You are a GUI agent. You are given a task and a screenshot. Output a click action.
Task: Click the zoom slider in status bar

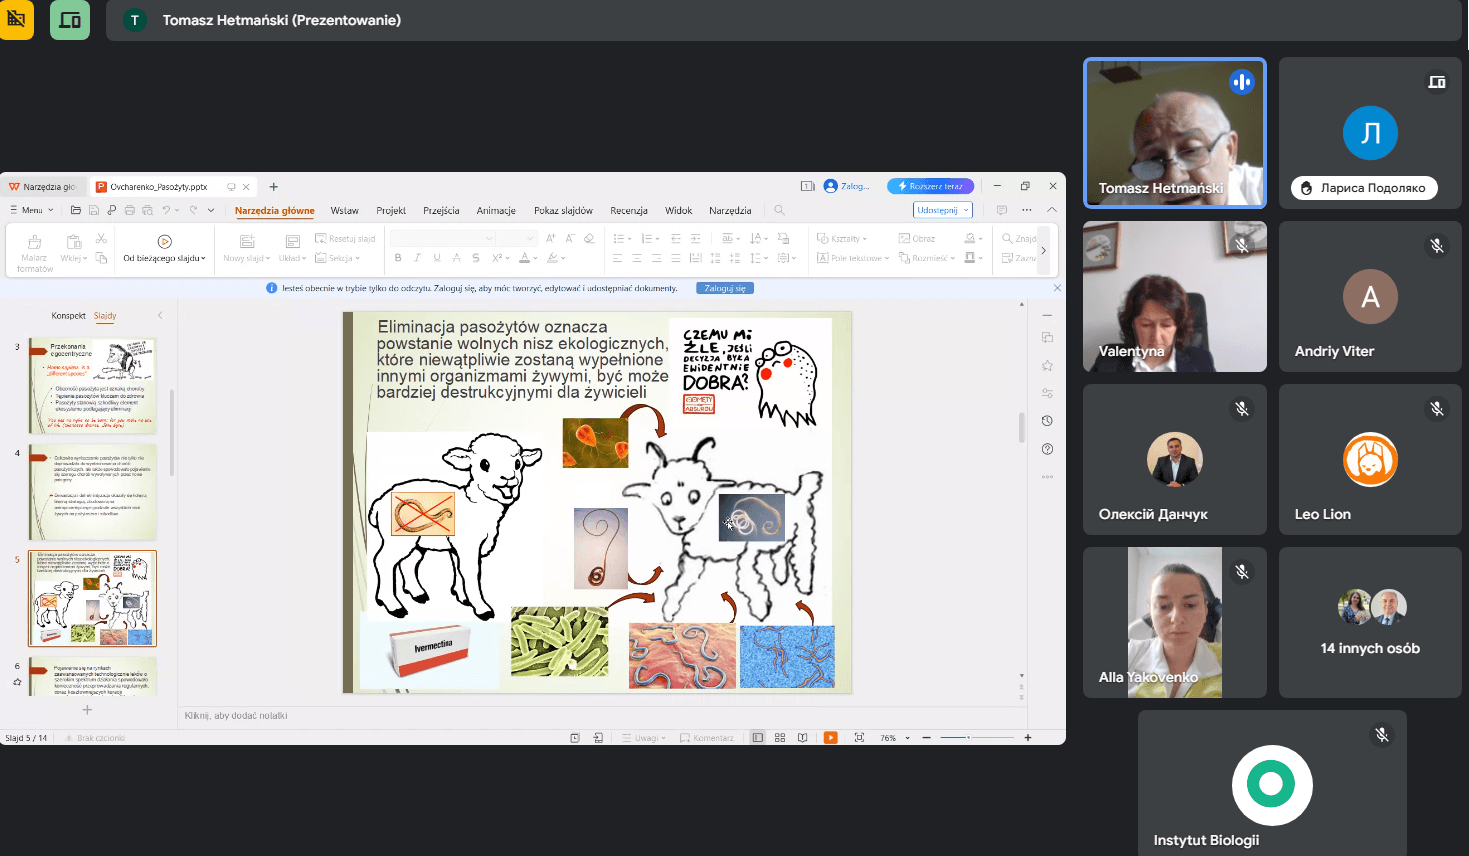point(977,738)
